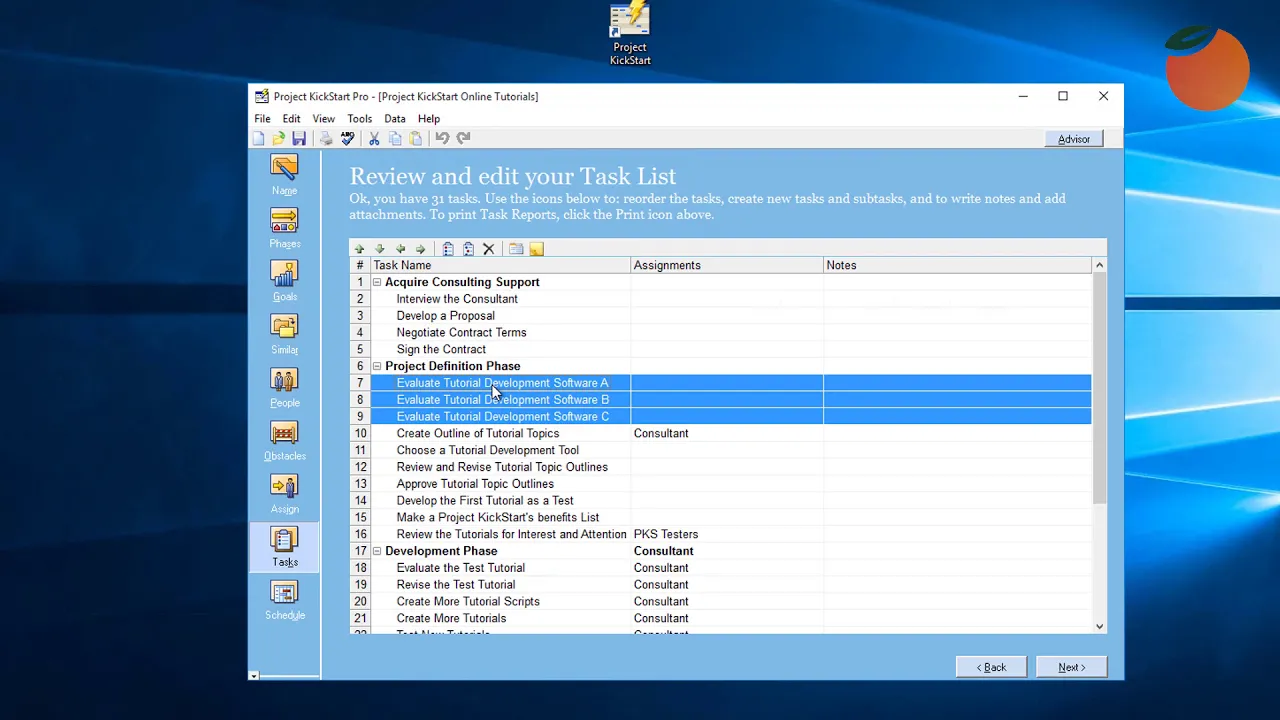Go to the Similar step in sidebar
Screen dimensions: 1280x720
[x=284, y=334]
